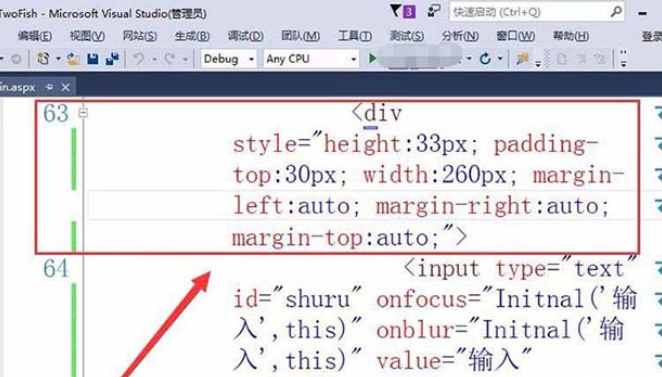Pin the in.aspx tab
This screenshot has width=662, height=377.
coord(49,87)
